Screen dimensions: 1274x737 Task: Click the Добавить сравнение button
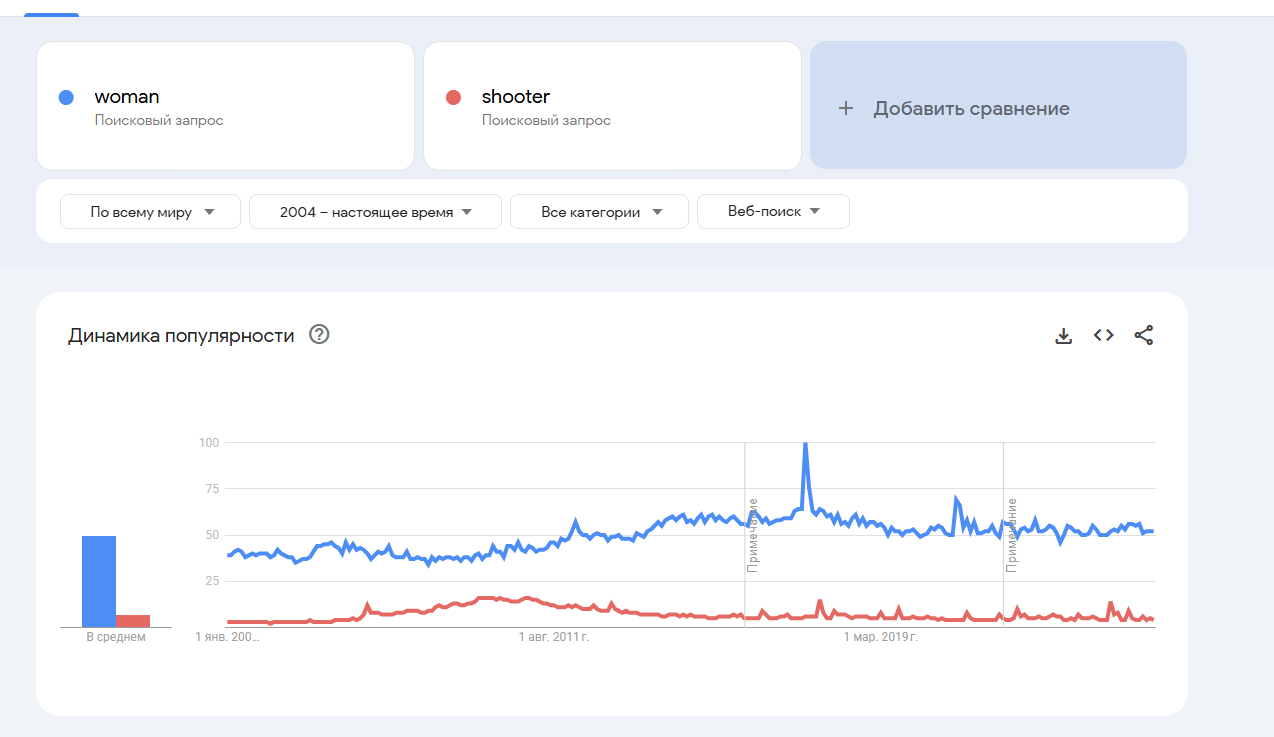point(998,106)
